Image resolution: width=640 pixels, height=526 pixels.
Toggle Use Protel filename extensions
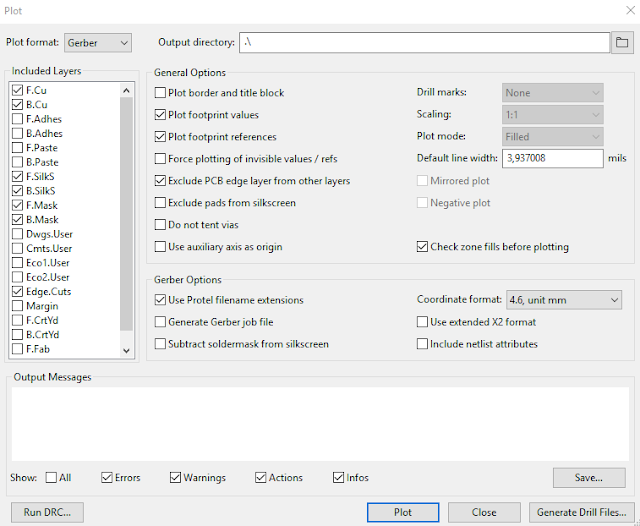click(160, 300)
